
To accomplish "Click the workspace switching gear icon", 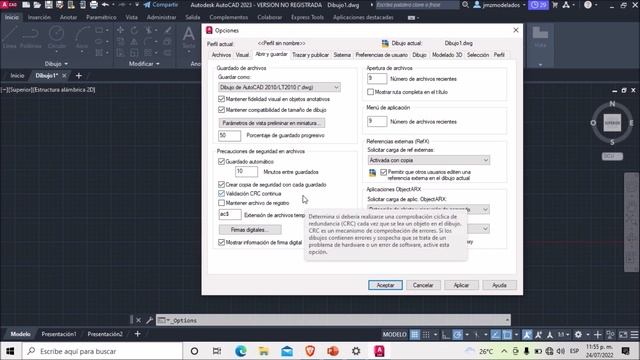I will [578, 335].
